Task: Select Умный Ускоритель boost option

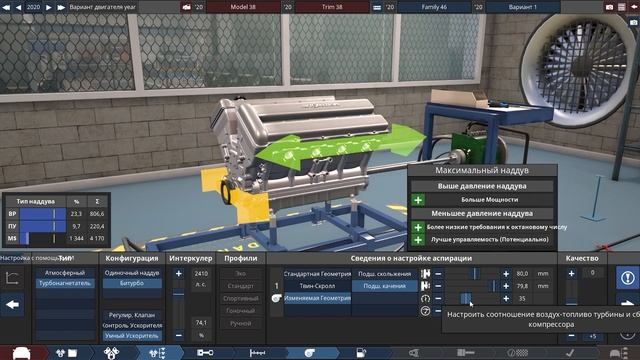Action: point(132,336)
